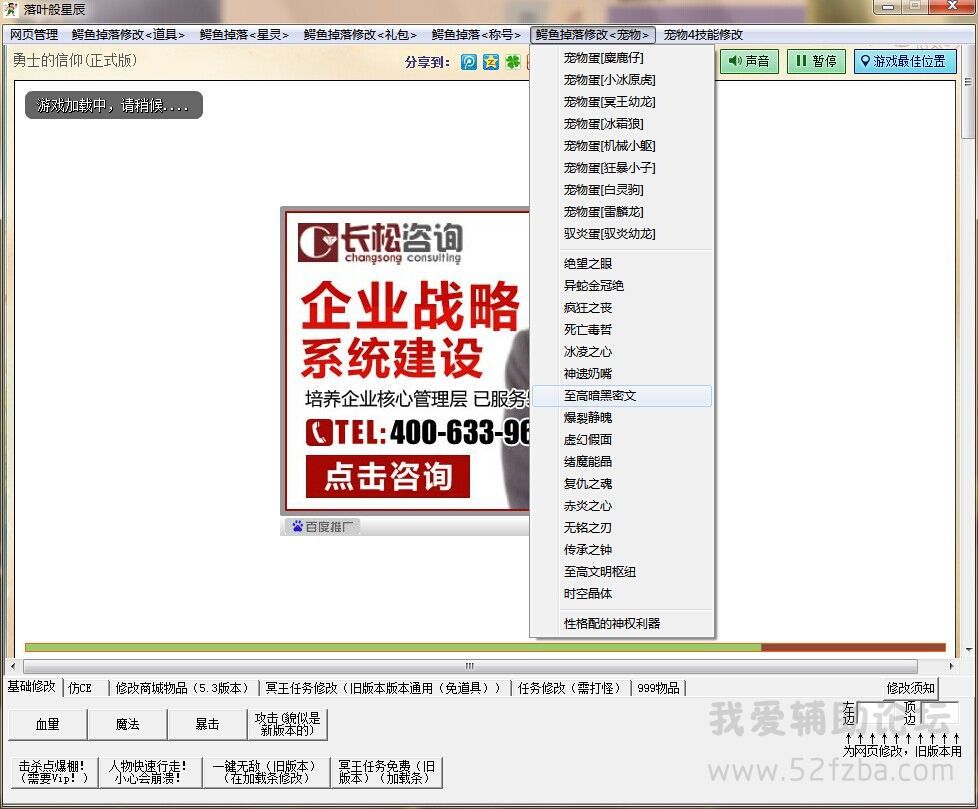Click the 人物快速行走 button
This screenshot has width=978, height=809.
150,772
